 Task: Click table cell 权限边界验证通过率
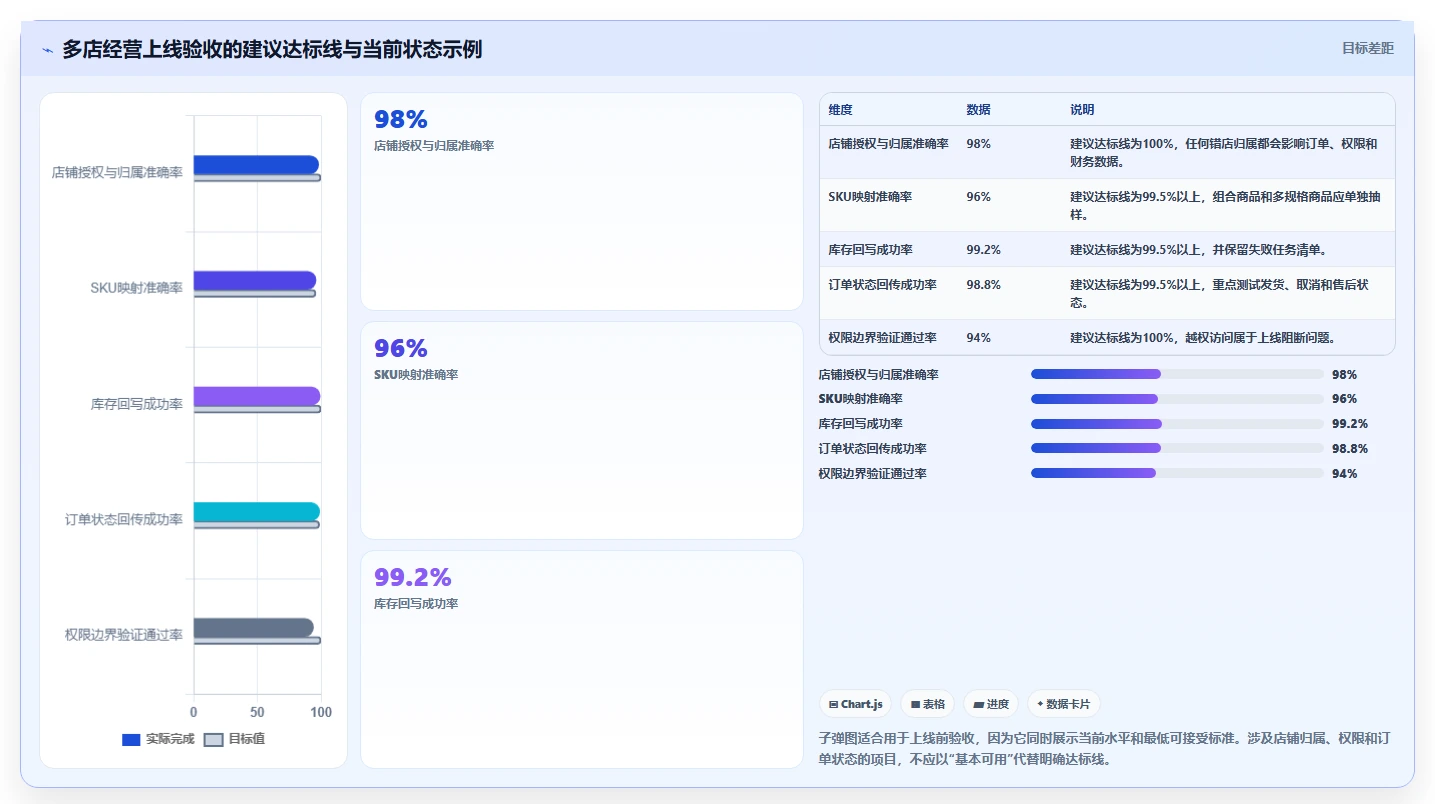click(x=882, y=337)
